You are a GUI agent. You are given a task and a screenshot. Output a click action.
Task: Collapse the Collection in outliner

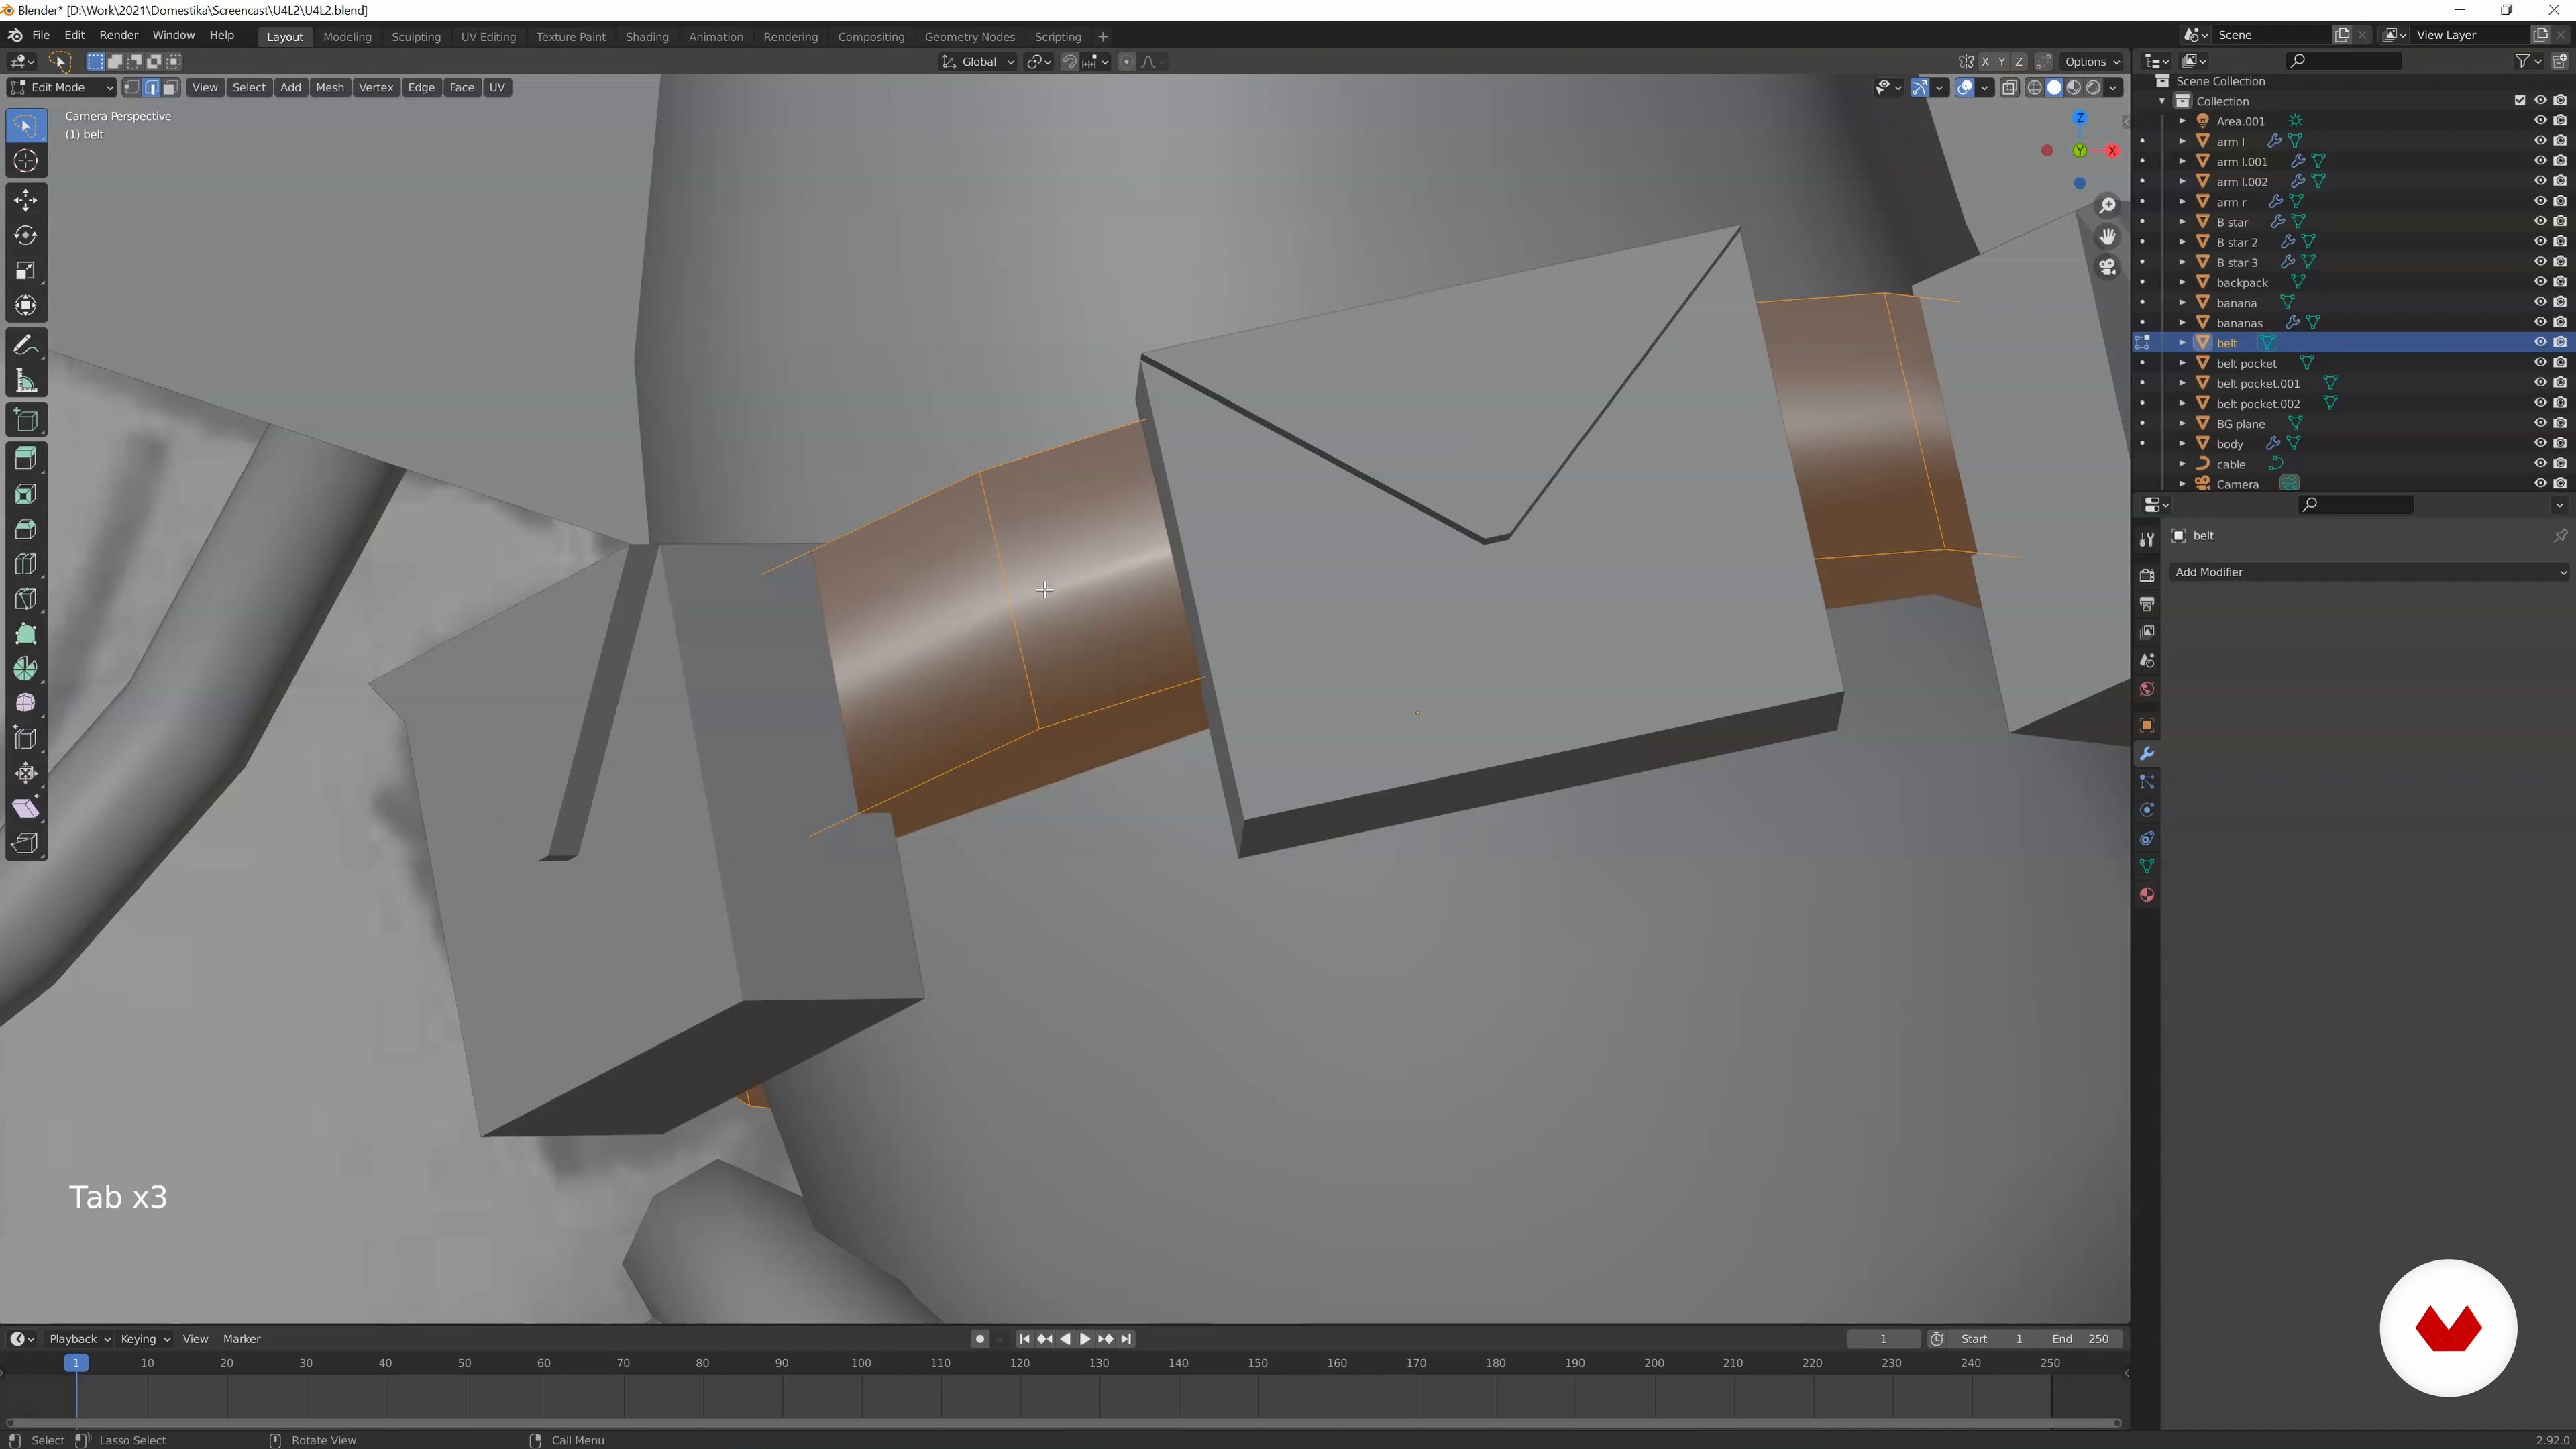2162,101
